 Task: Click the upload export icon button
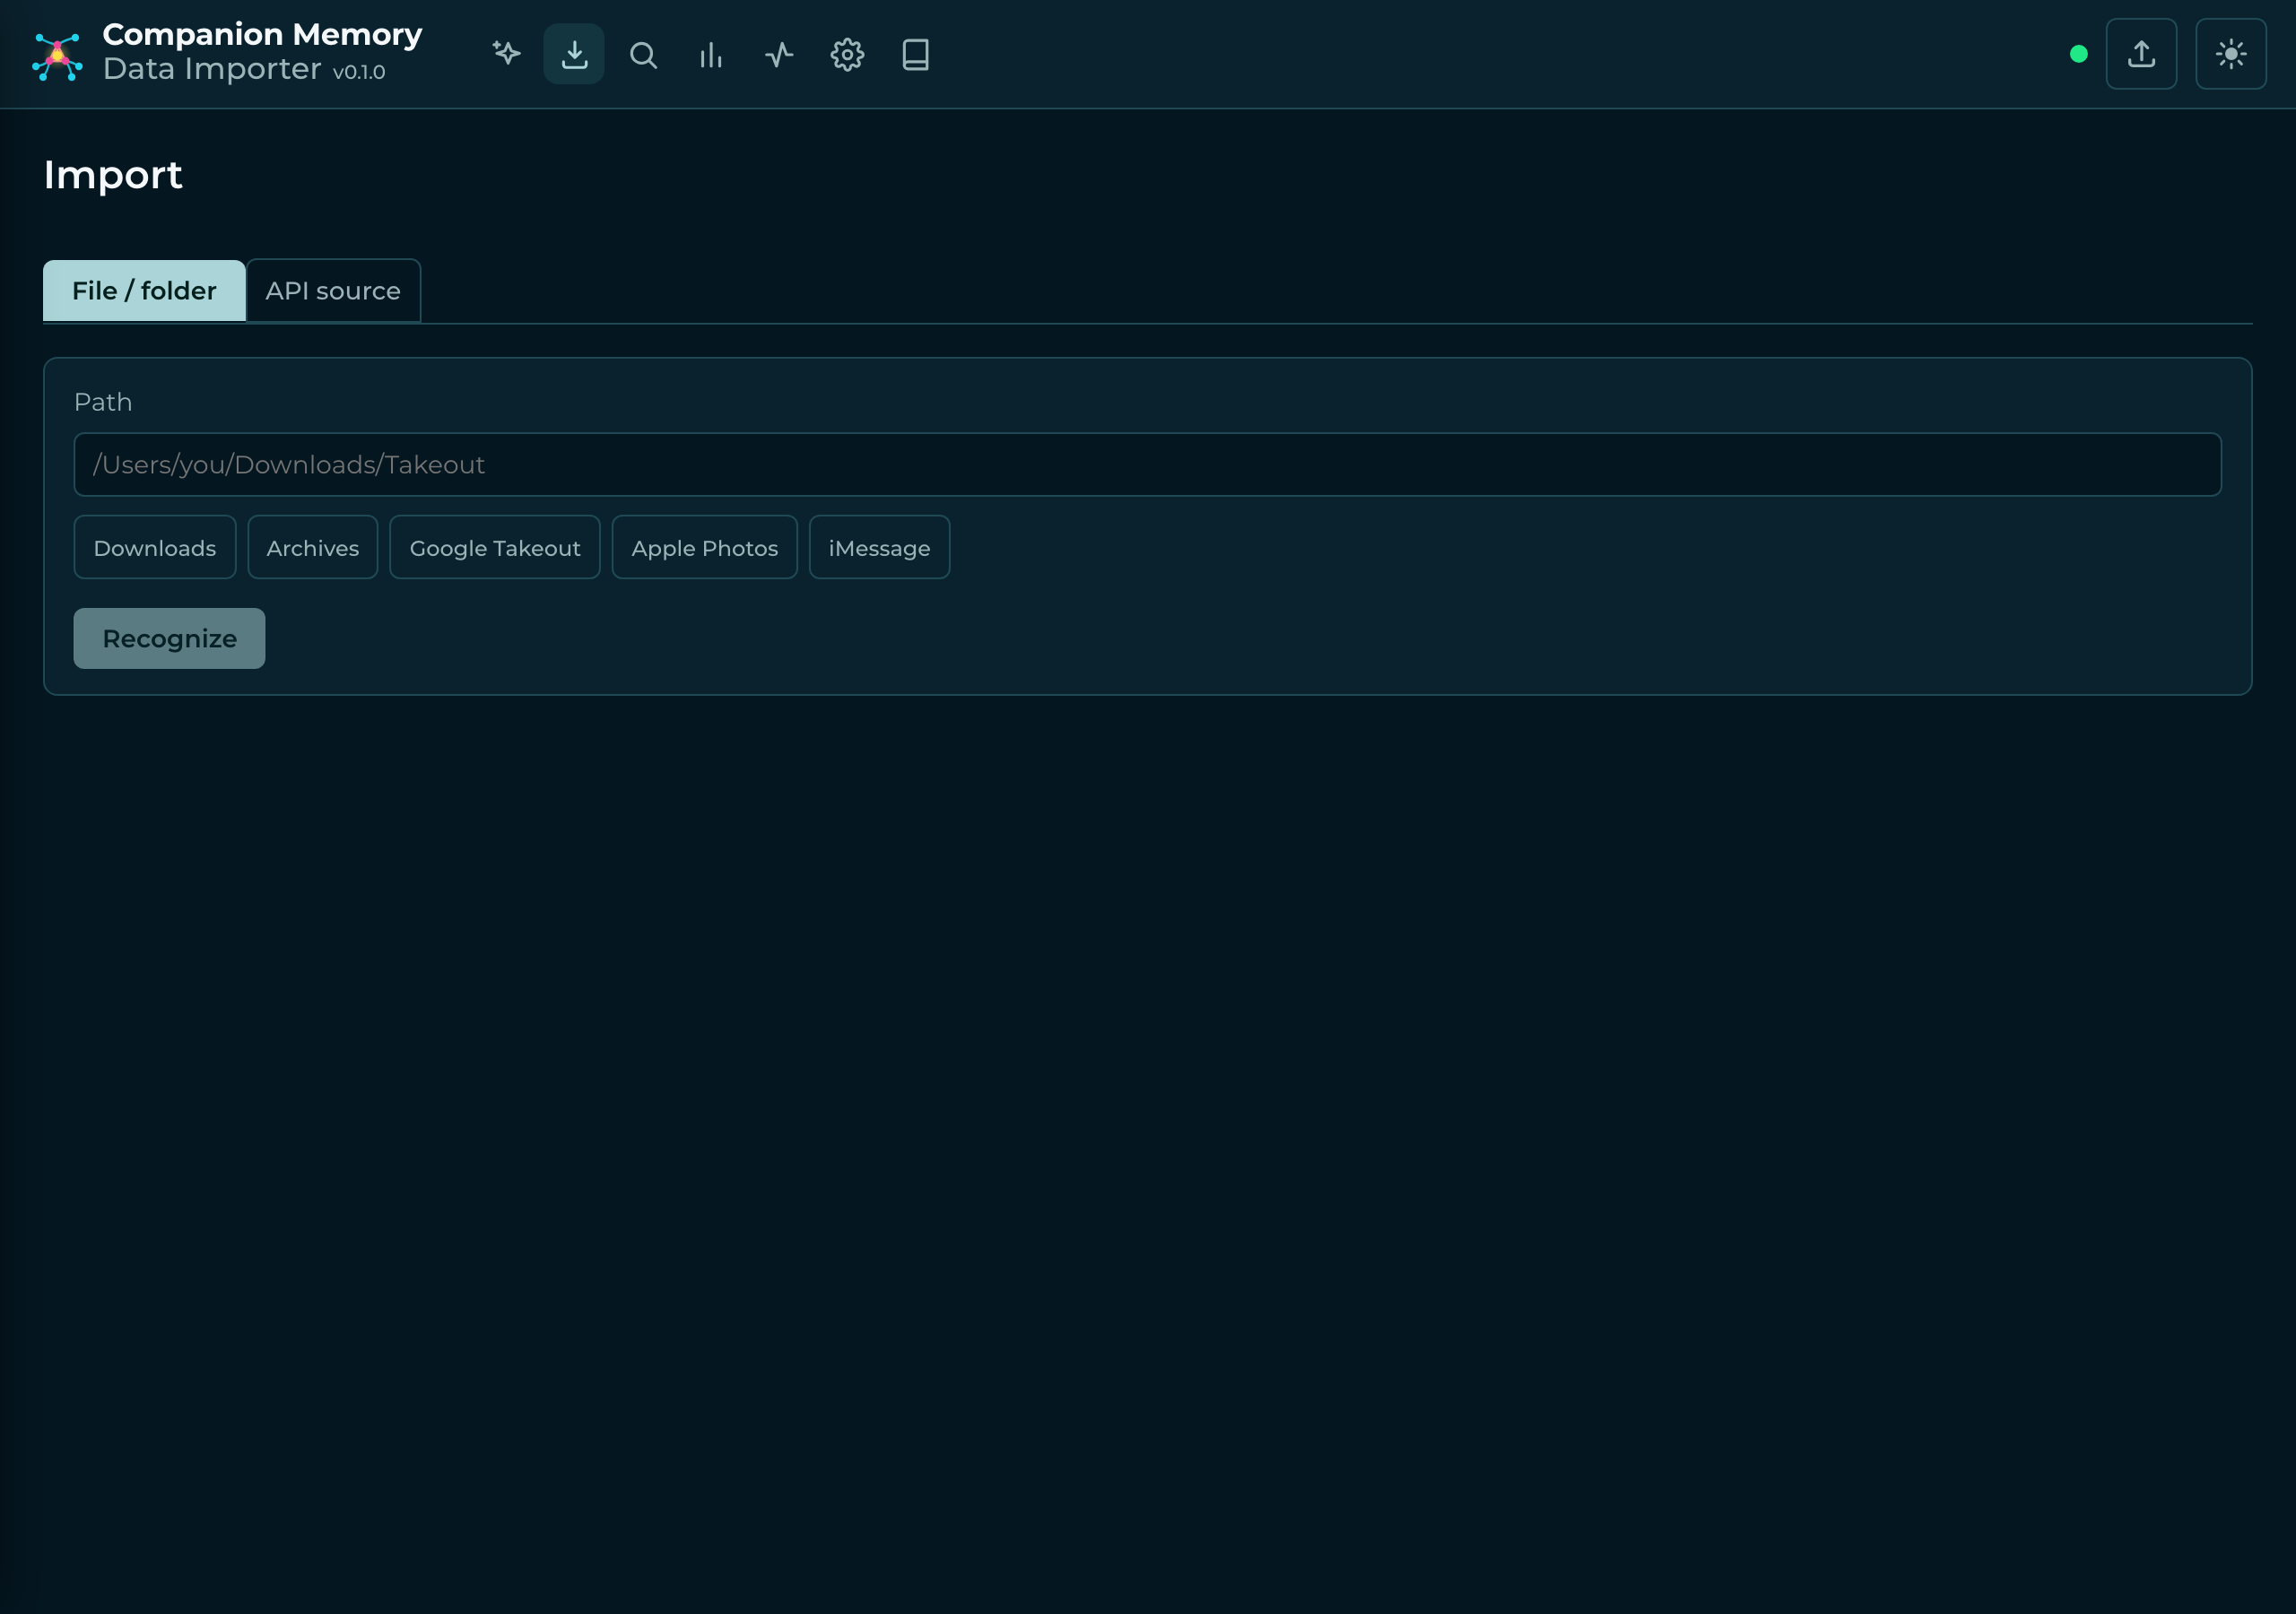coord(2141,54)
